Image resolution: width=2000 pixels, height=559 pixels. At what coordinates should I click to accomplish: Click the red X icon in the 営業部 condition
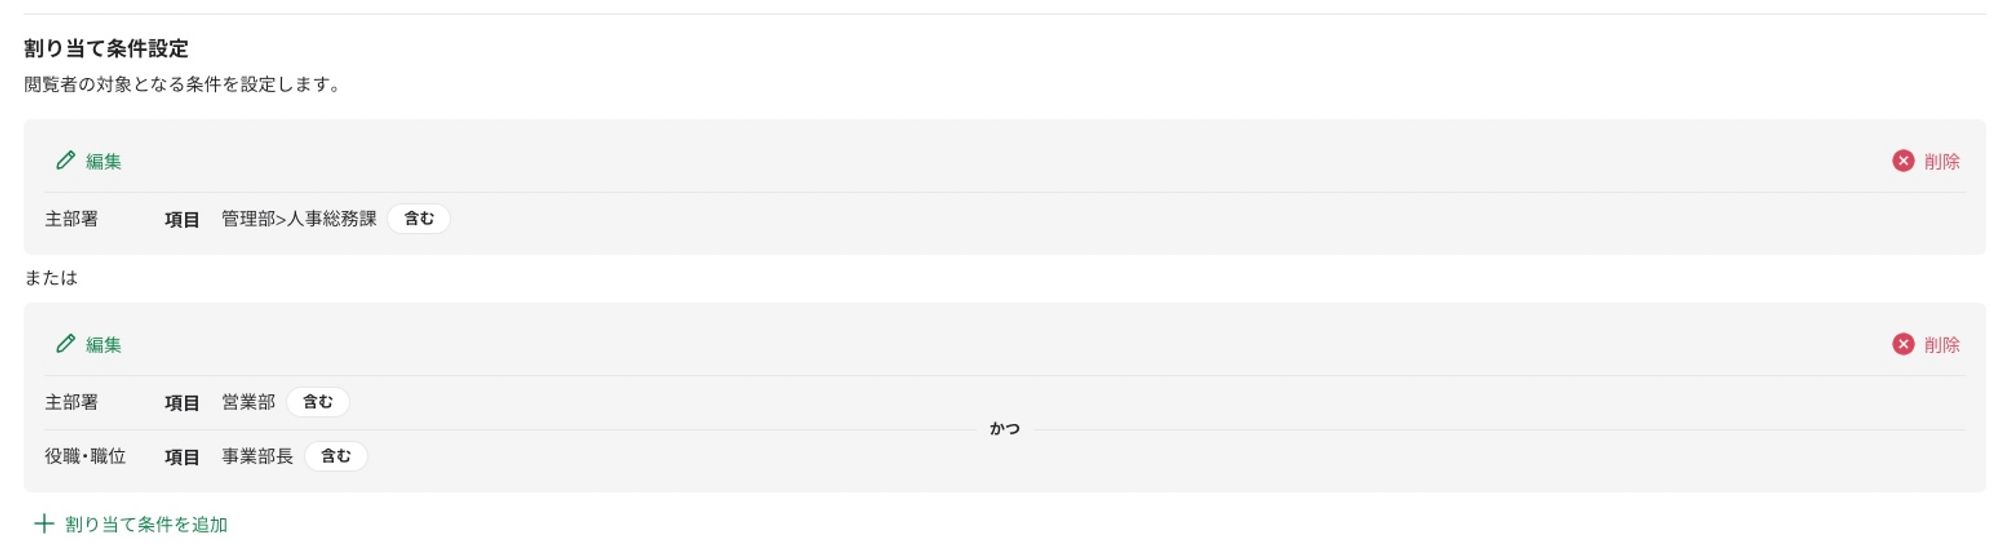1902,344
